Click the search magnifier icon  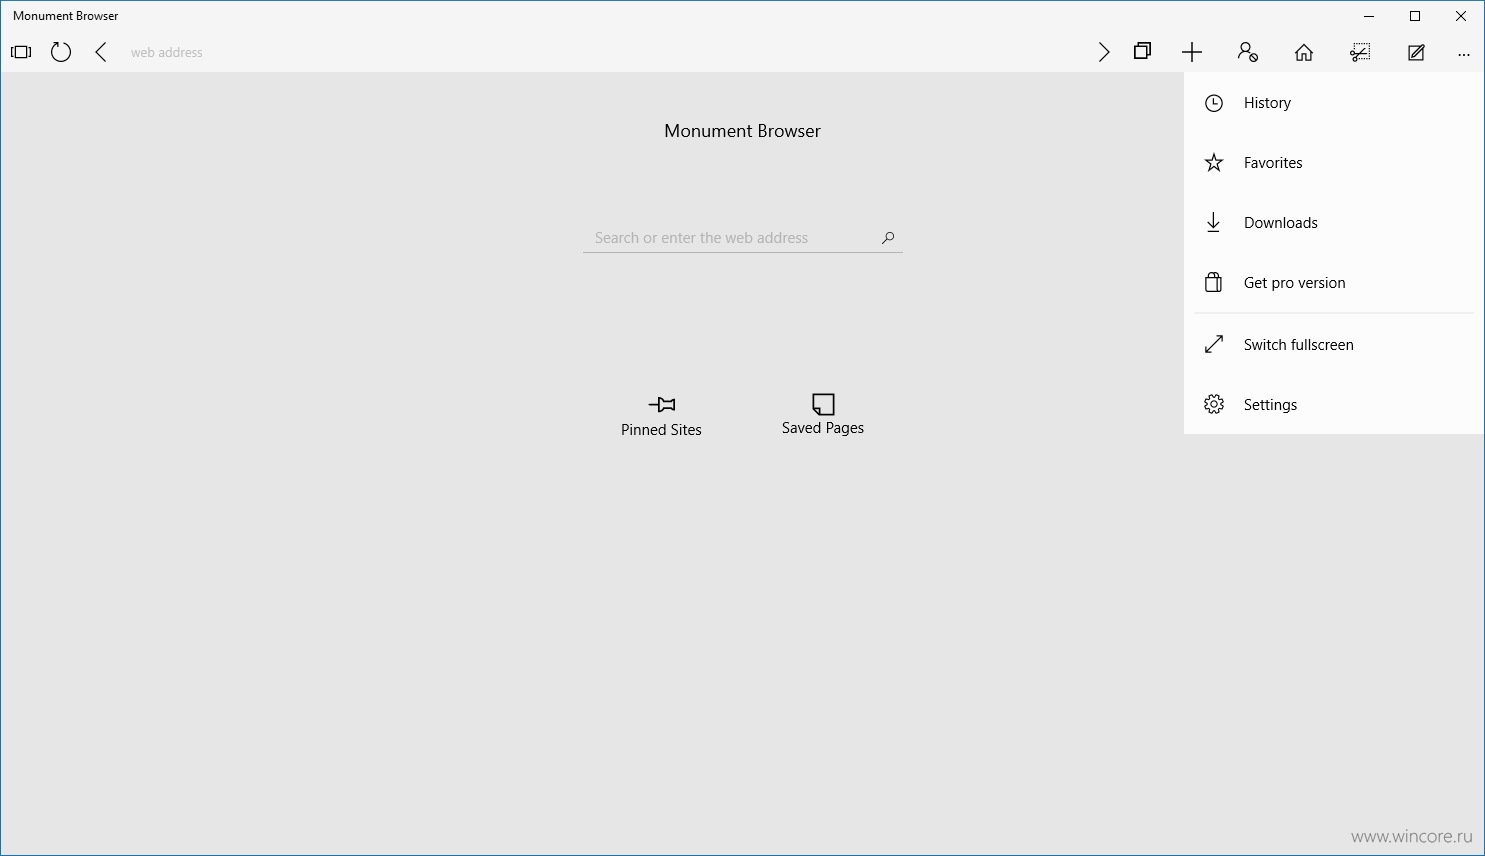[888, 238]
